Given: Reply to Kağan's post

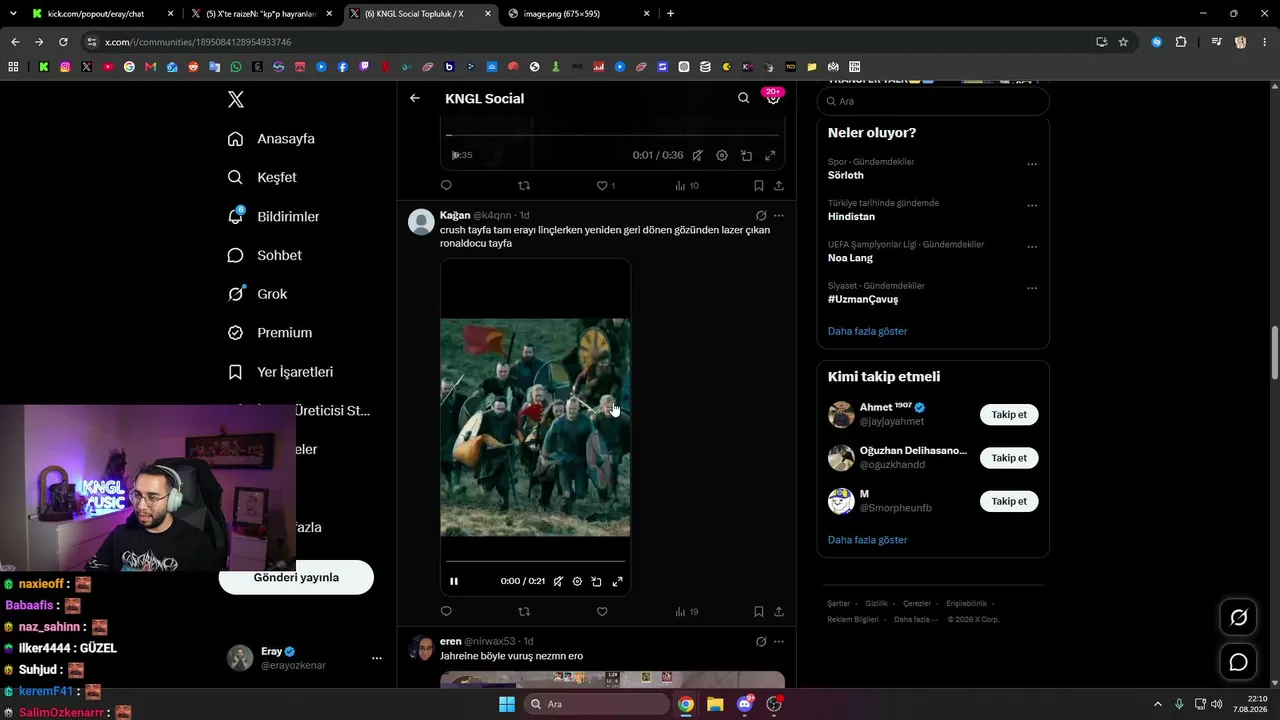Looking at the screenshot, I should coord(446,612).
